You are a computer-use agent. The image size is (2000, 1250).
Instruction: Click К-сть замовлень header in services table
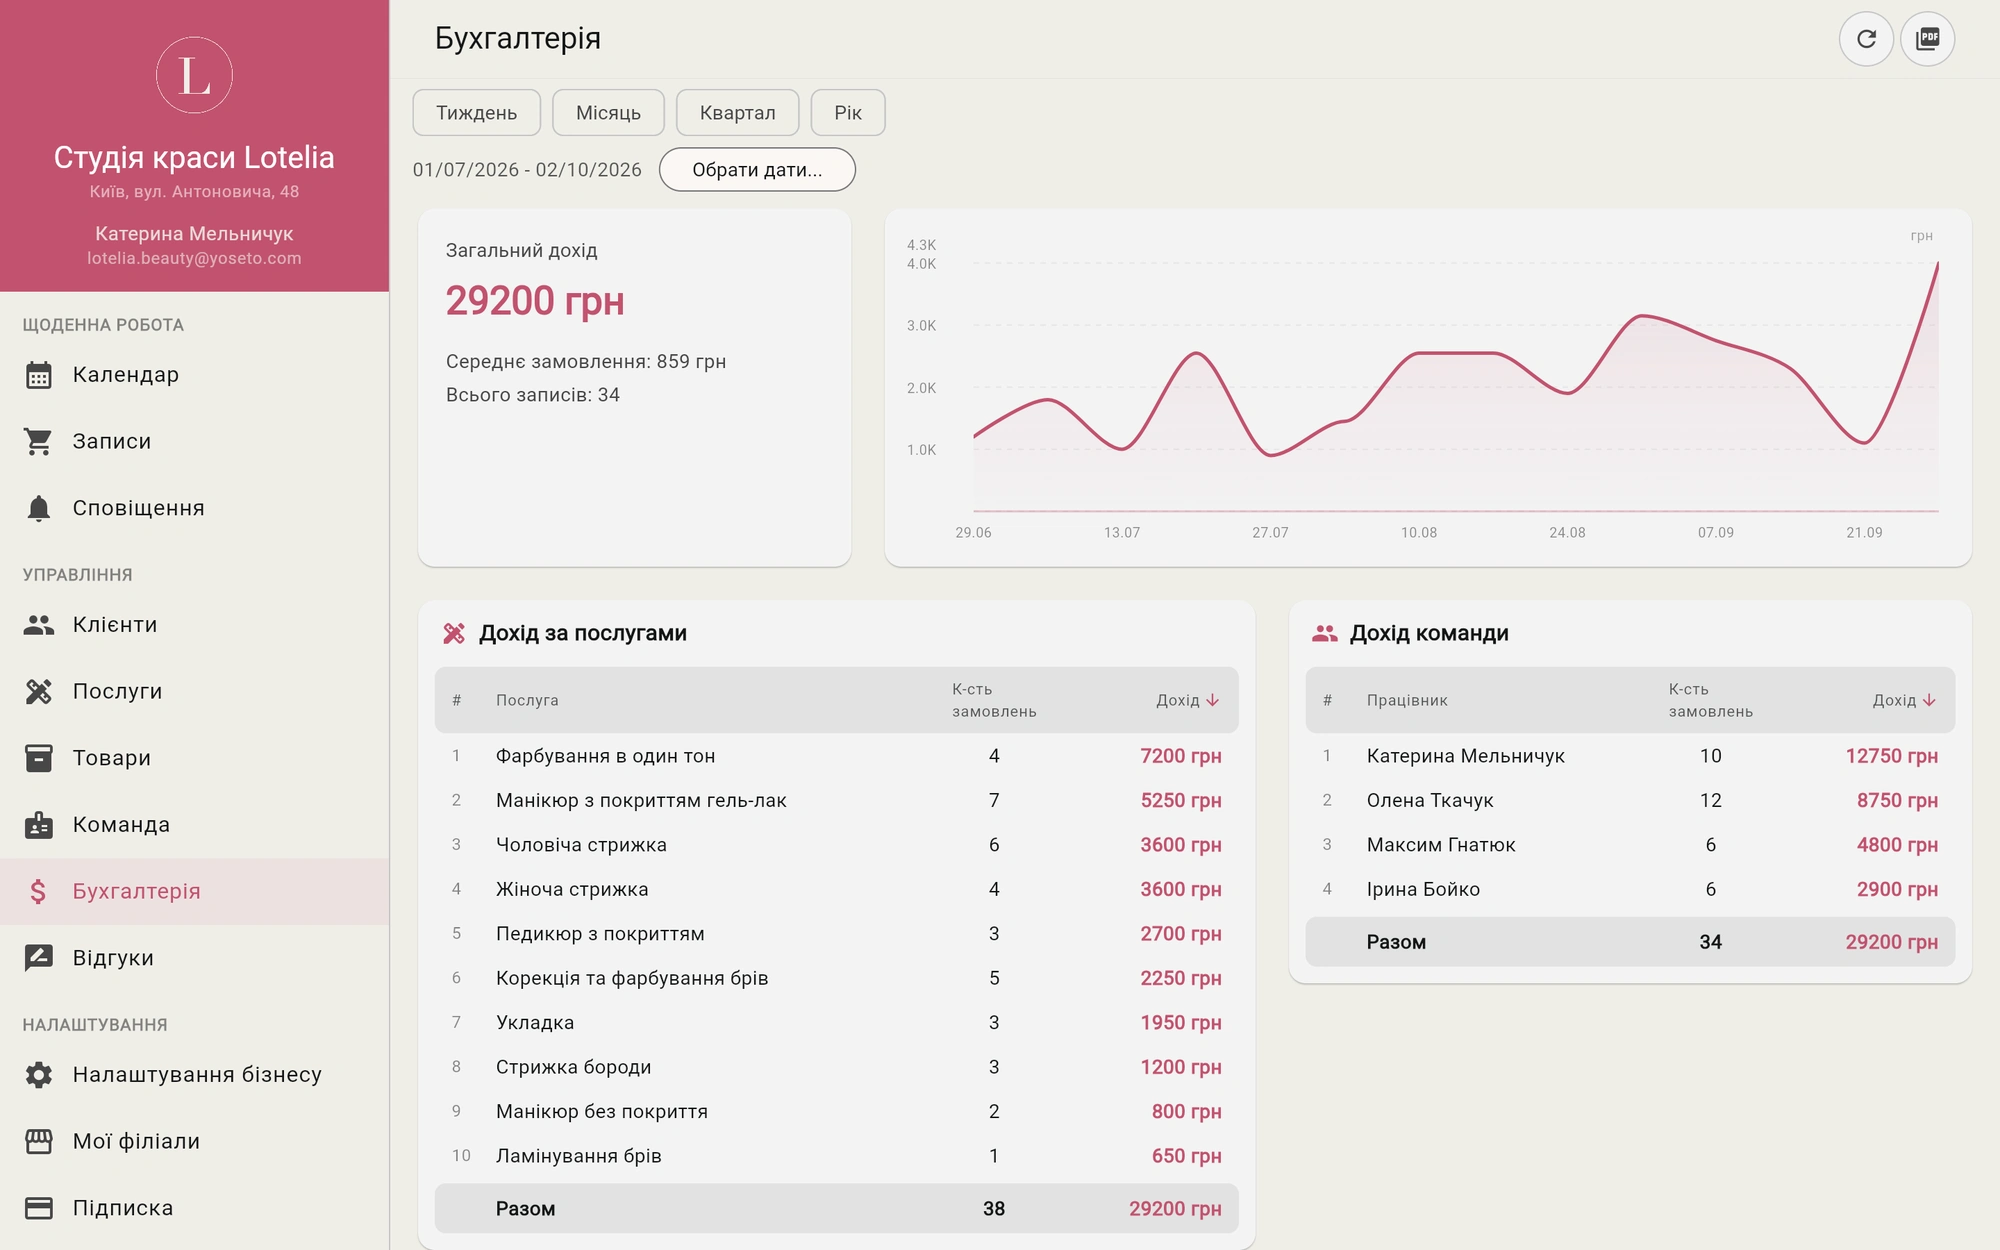pyautogui.click(x=994, y=700)
